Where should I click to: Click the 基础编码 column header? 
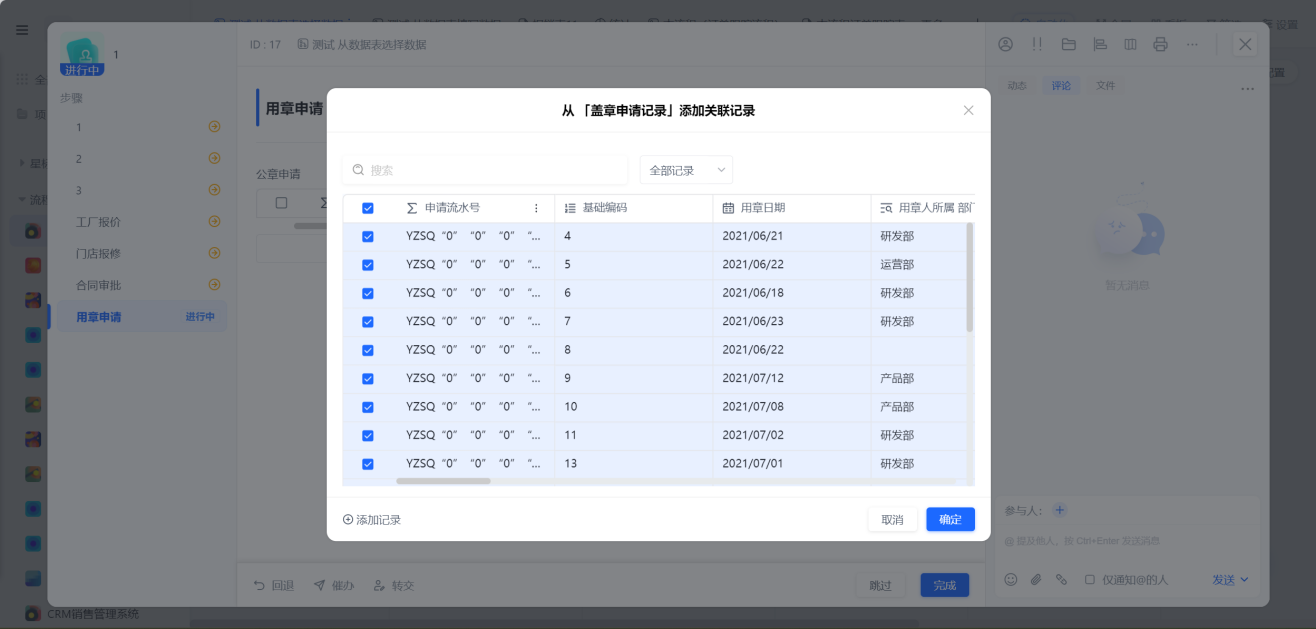point(633,208)
